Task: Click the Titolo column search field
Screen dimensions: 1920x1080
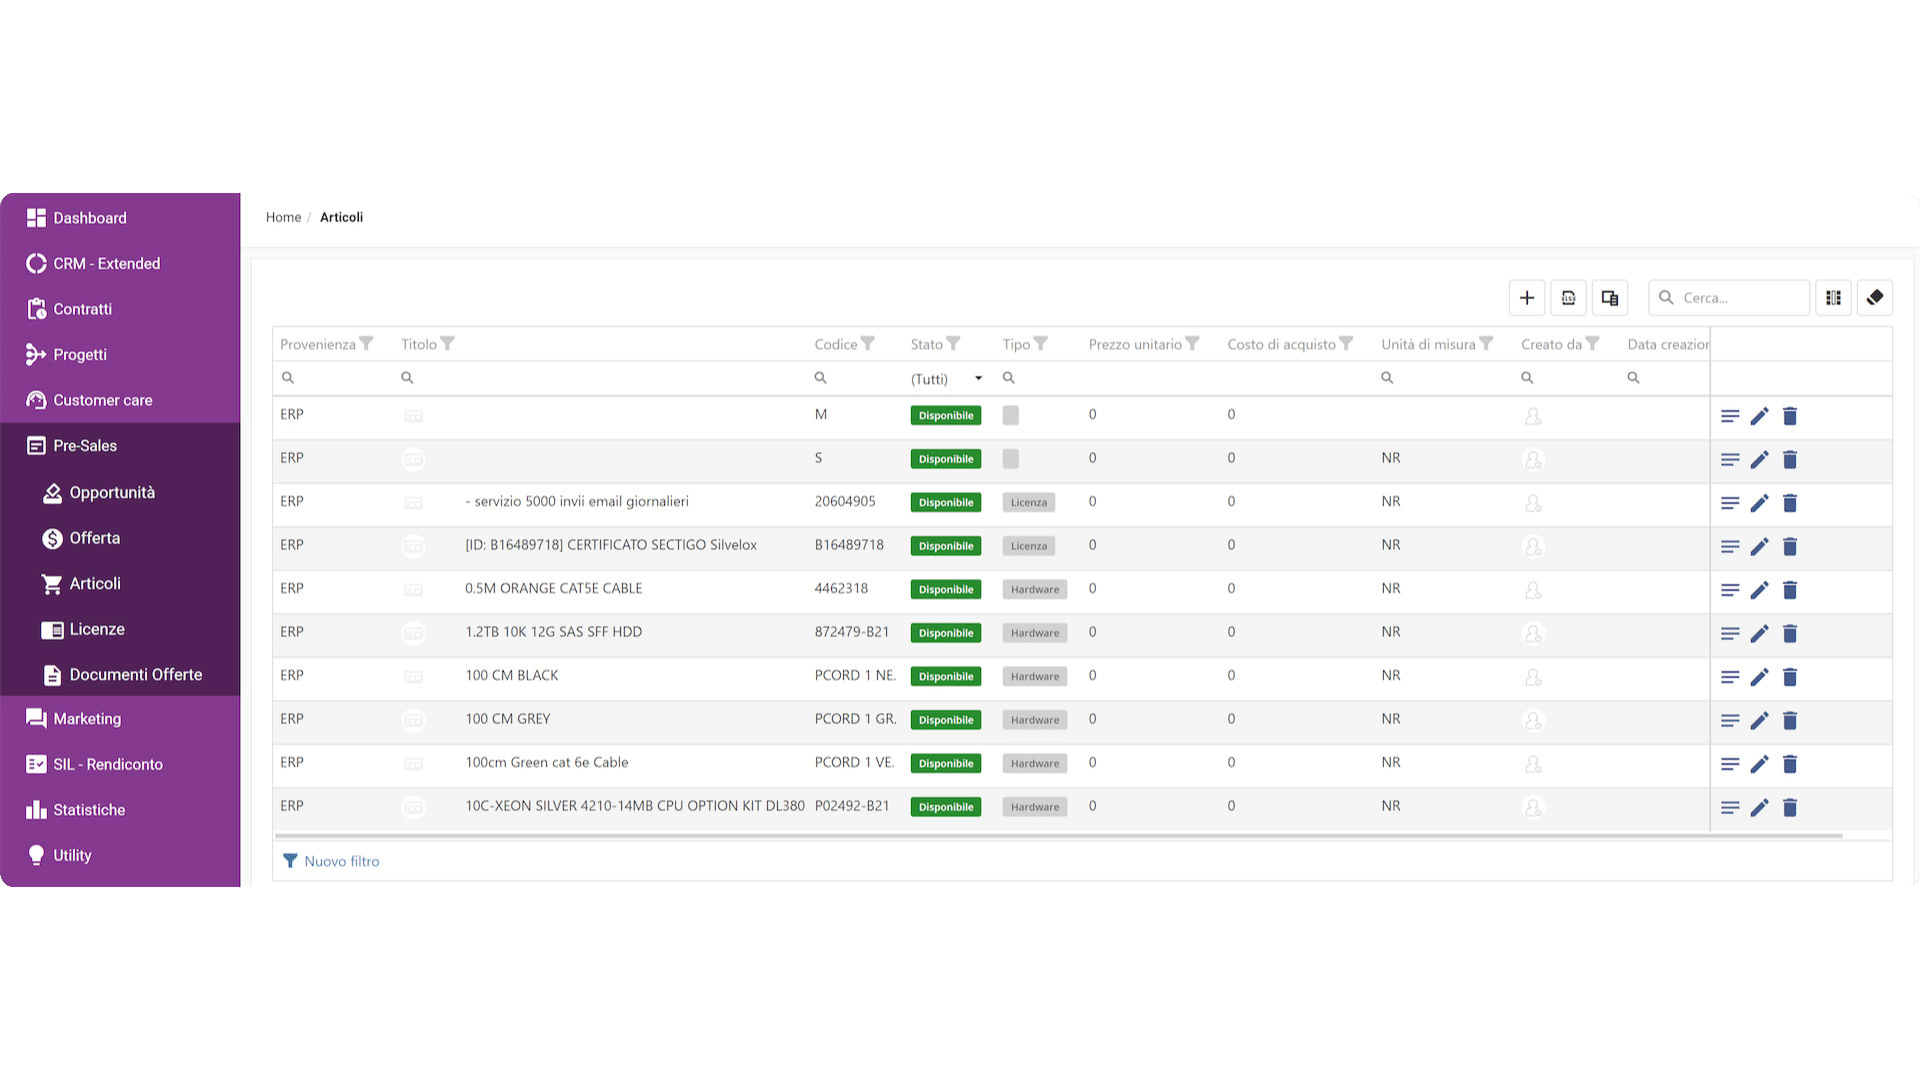Action: click(600, 378)
